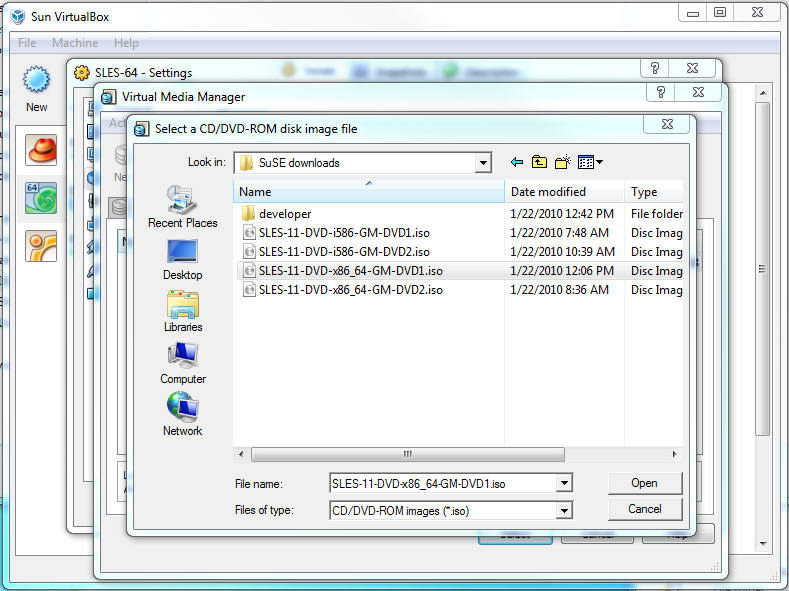
Task: Click File folder type cell
Action: pyautogui.click(x=657, y=214)
